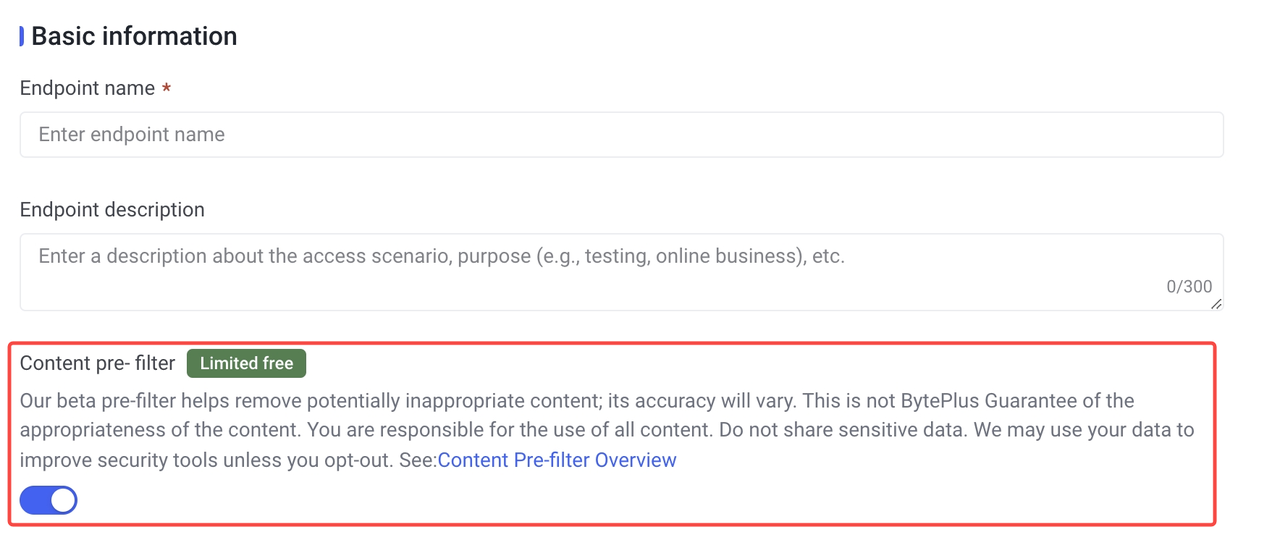The image size is (1280, 540).
Task: Click the Endpoint description field label
Action: tap(112, 210)
